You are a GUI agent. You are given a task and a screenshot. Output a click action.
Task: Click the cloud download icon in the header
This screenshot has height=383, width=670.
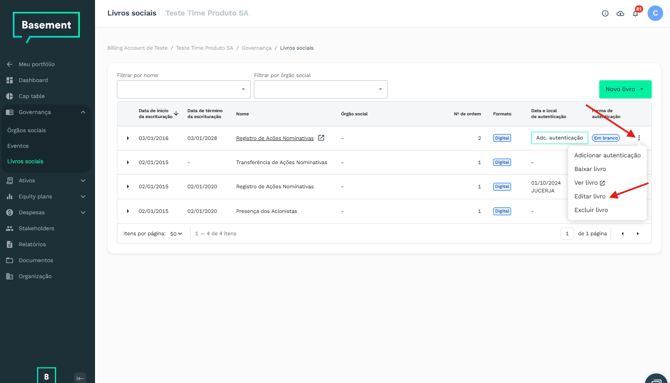click(x=620, y=14)
